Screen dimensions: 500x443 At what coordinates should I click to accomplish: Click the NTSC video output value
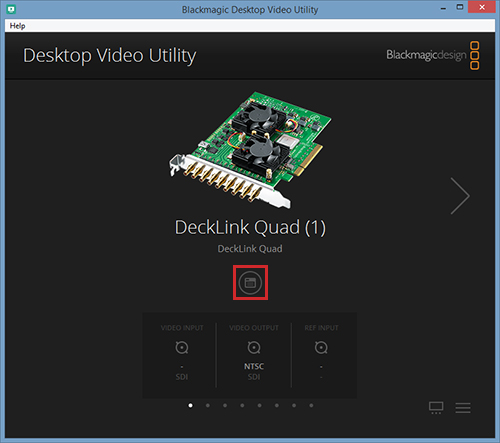point(254,366)
